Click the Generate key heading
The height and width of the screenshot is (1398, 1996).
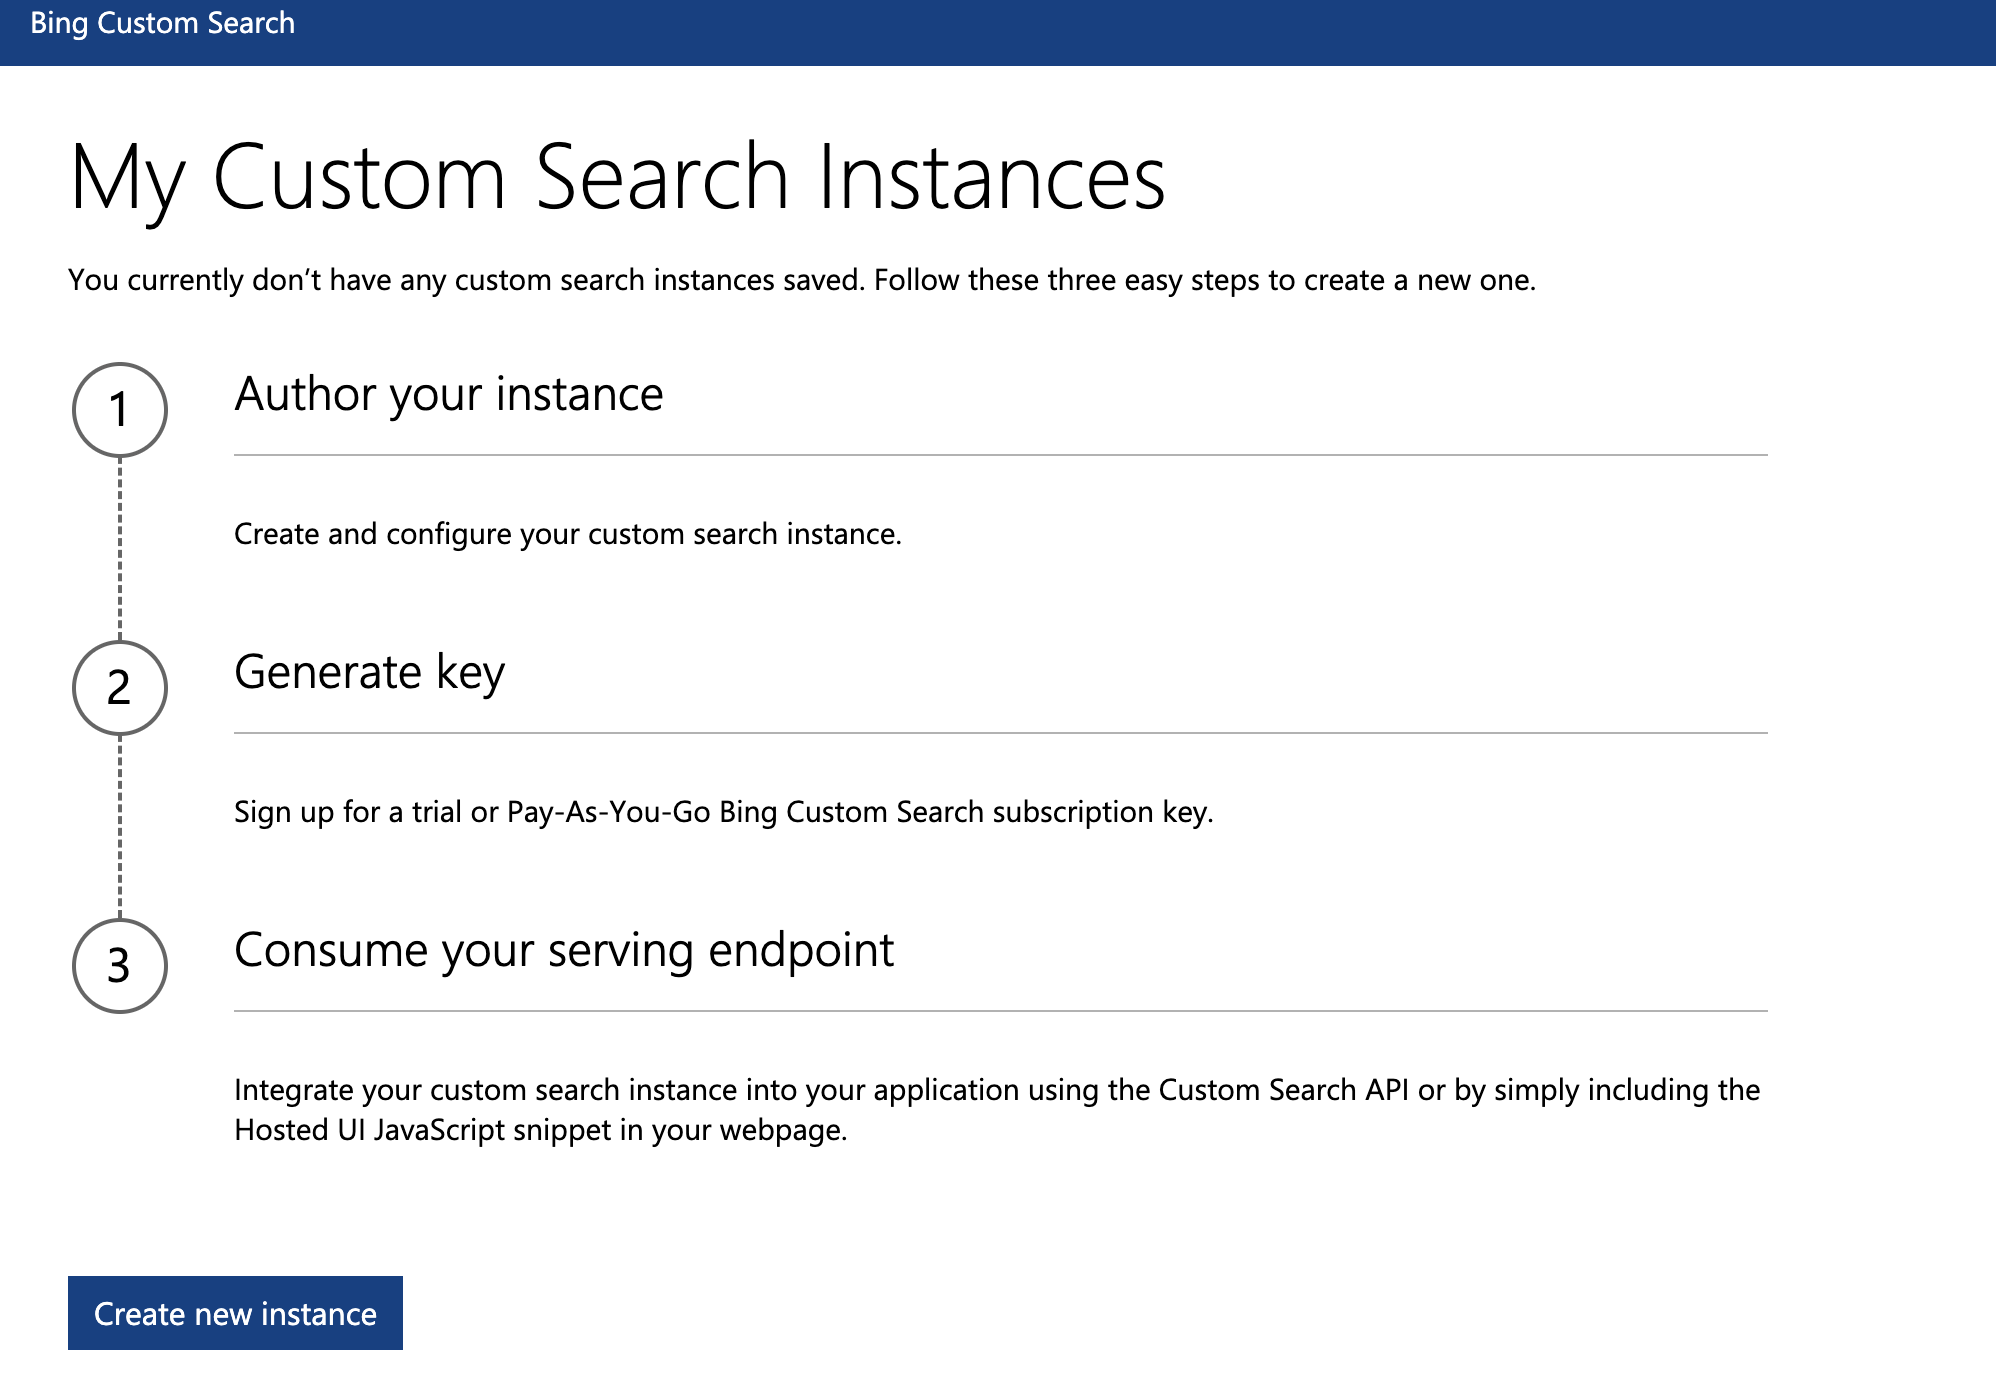(370, 672)
